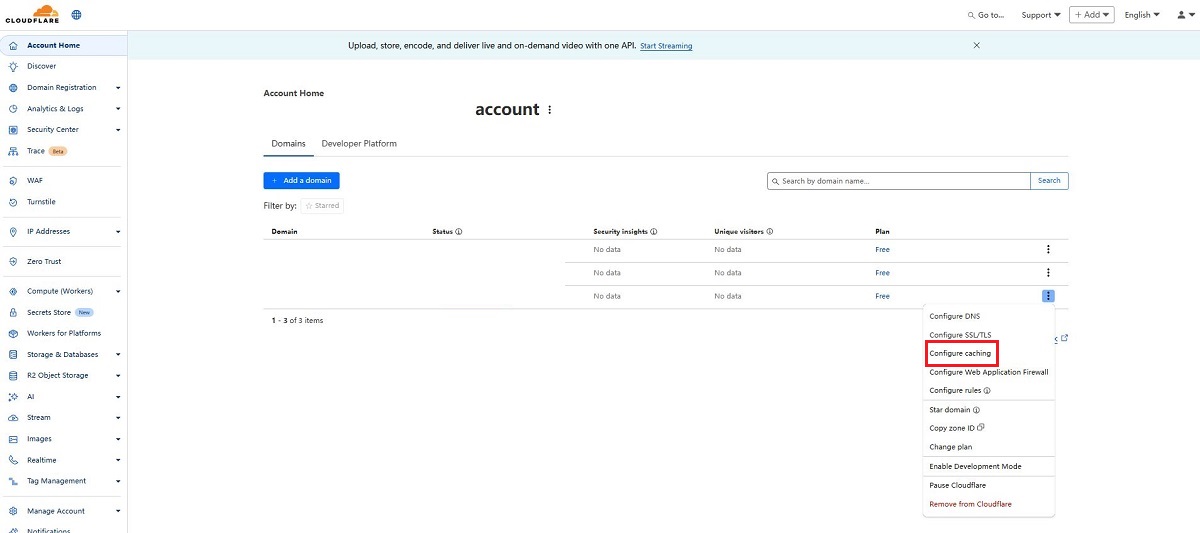
Task: Open the actions menu for the first domain row
Action: (x=1048, y=249)
